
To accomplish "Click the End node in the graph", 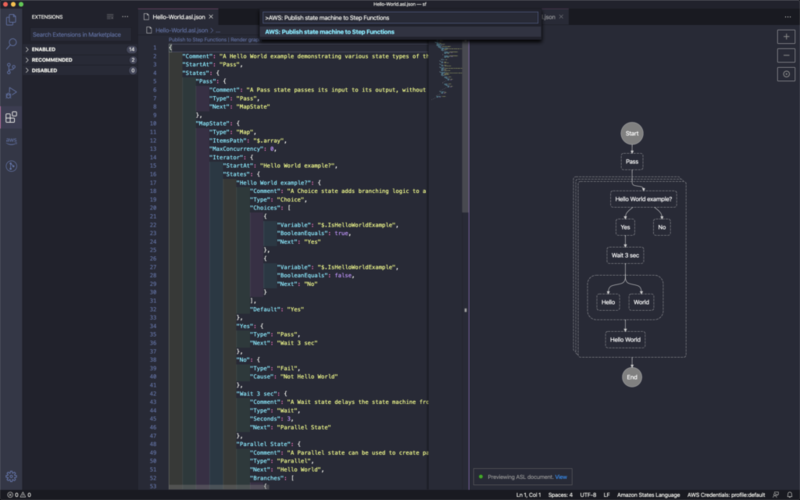I will pos(632,378).
